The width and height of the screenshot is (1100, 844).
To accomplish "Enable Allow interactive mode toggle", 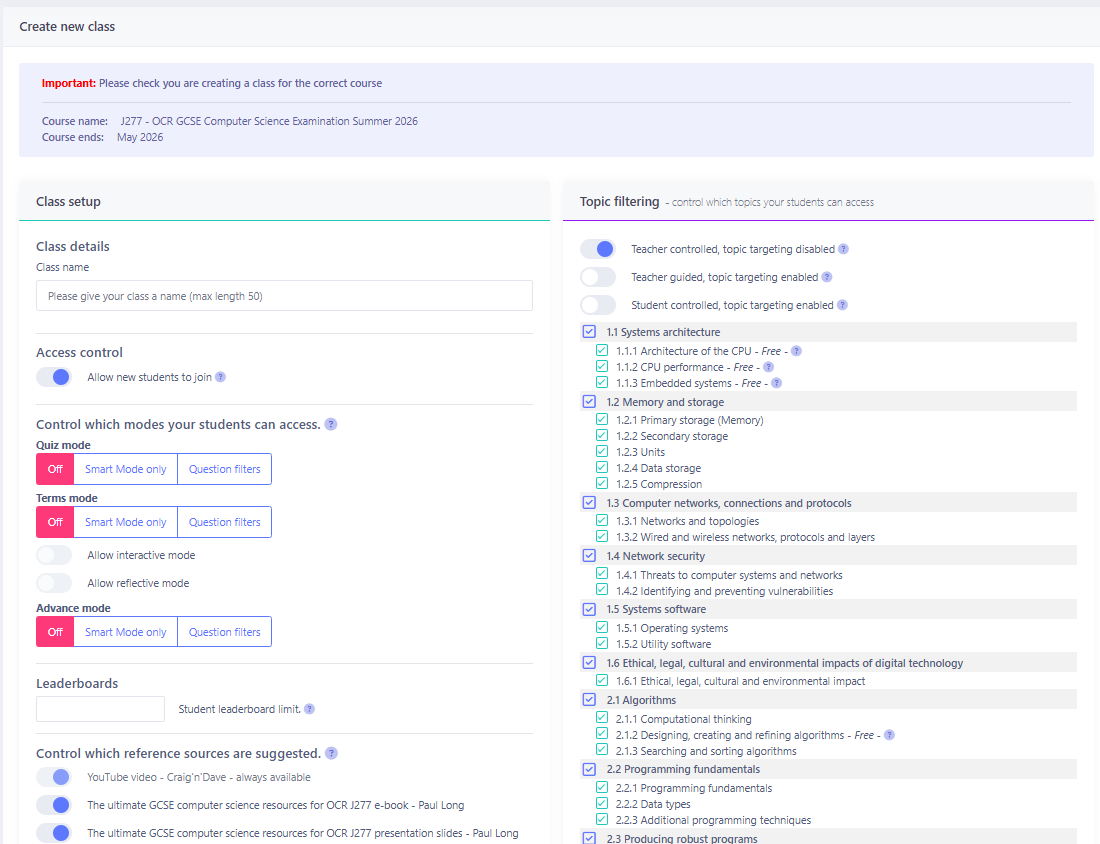I will 54,555.
